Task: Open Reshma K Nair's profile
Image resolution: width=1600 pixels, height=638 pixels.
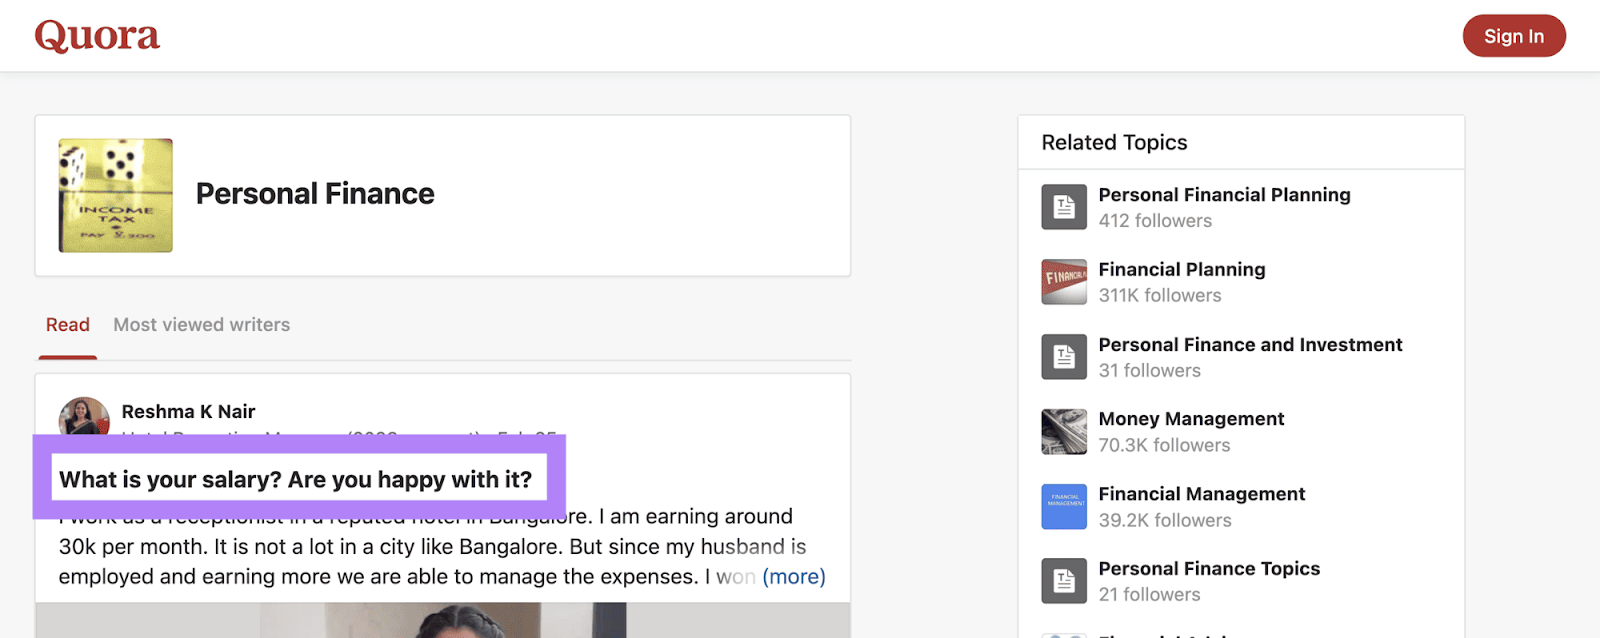Action: 188,411
